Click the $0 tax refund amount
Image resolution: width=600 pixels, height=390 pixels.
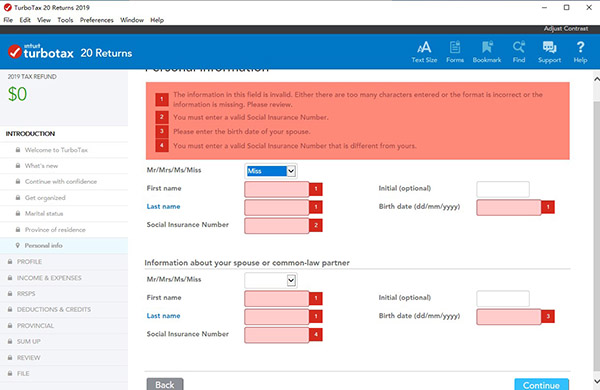tap(18, 94)
